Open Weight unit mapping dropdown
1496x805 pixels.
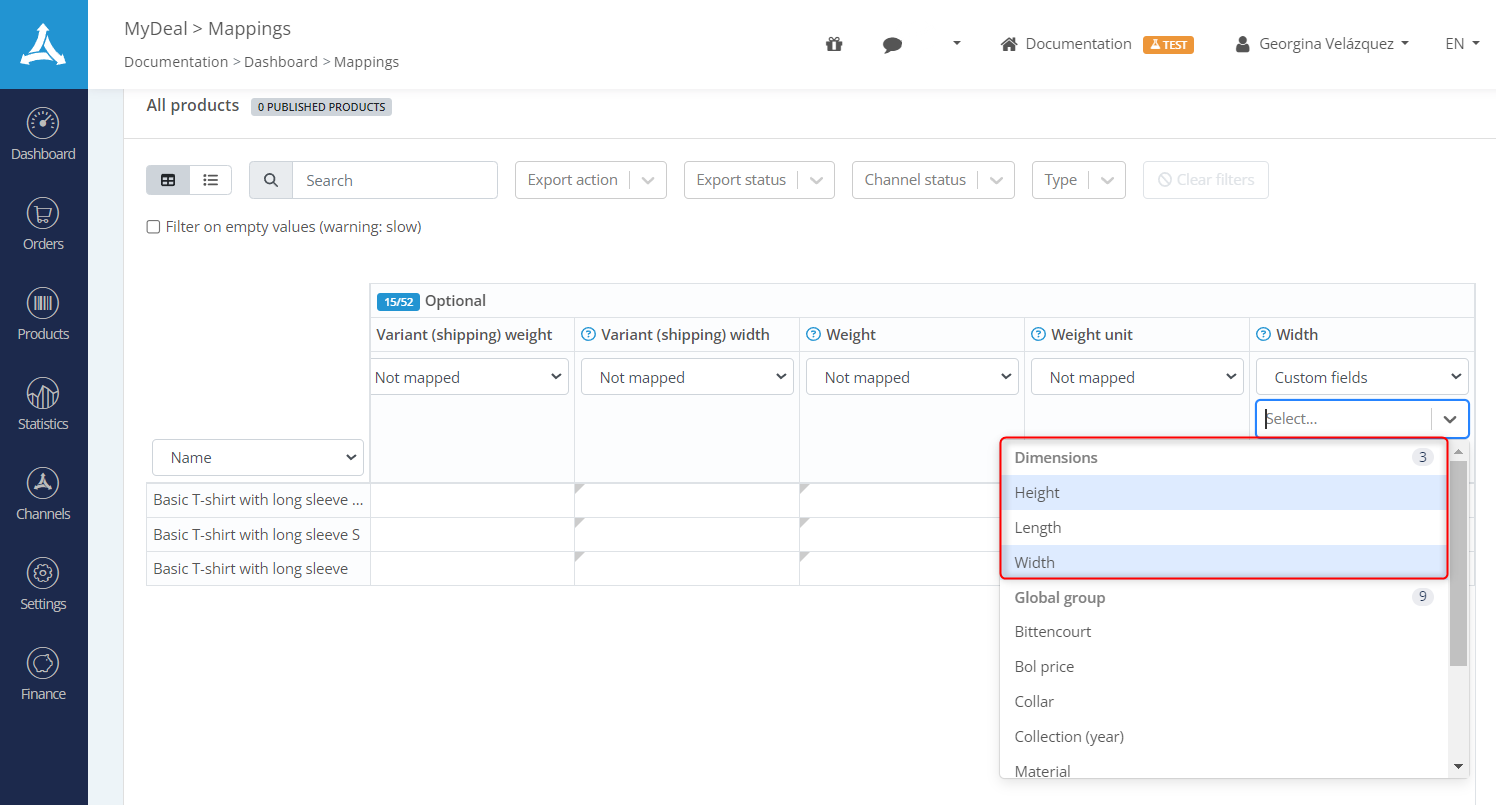click(1137, 377)
